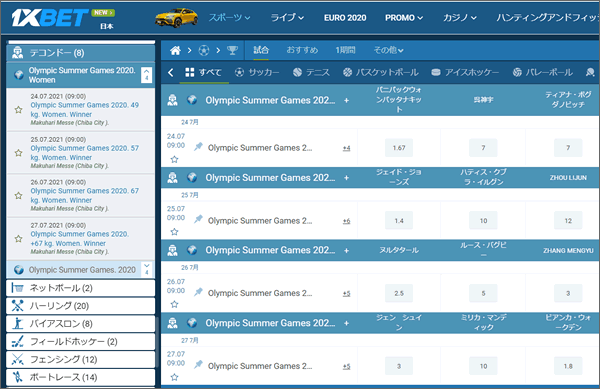Favorite the 26.07 match with star
The image size is (600, 389).
pos(174,304)
